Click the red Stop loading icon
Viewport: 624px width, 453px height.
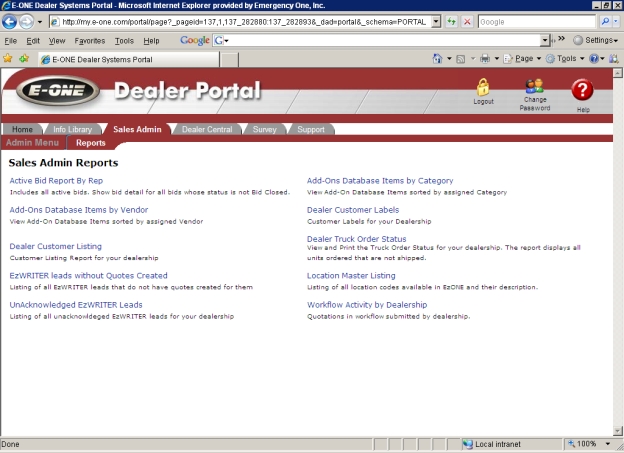click(467, 21)
